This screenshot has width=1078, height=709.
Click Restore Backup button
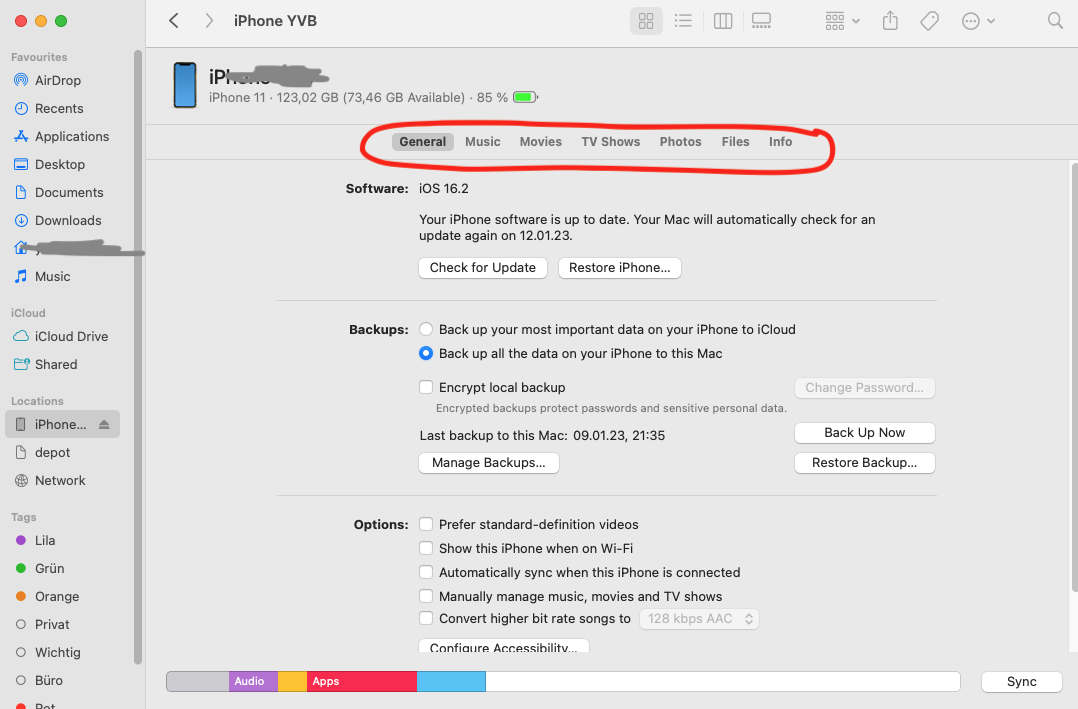click(x=864, y=463)
